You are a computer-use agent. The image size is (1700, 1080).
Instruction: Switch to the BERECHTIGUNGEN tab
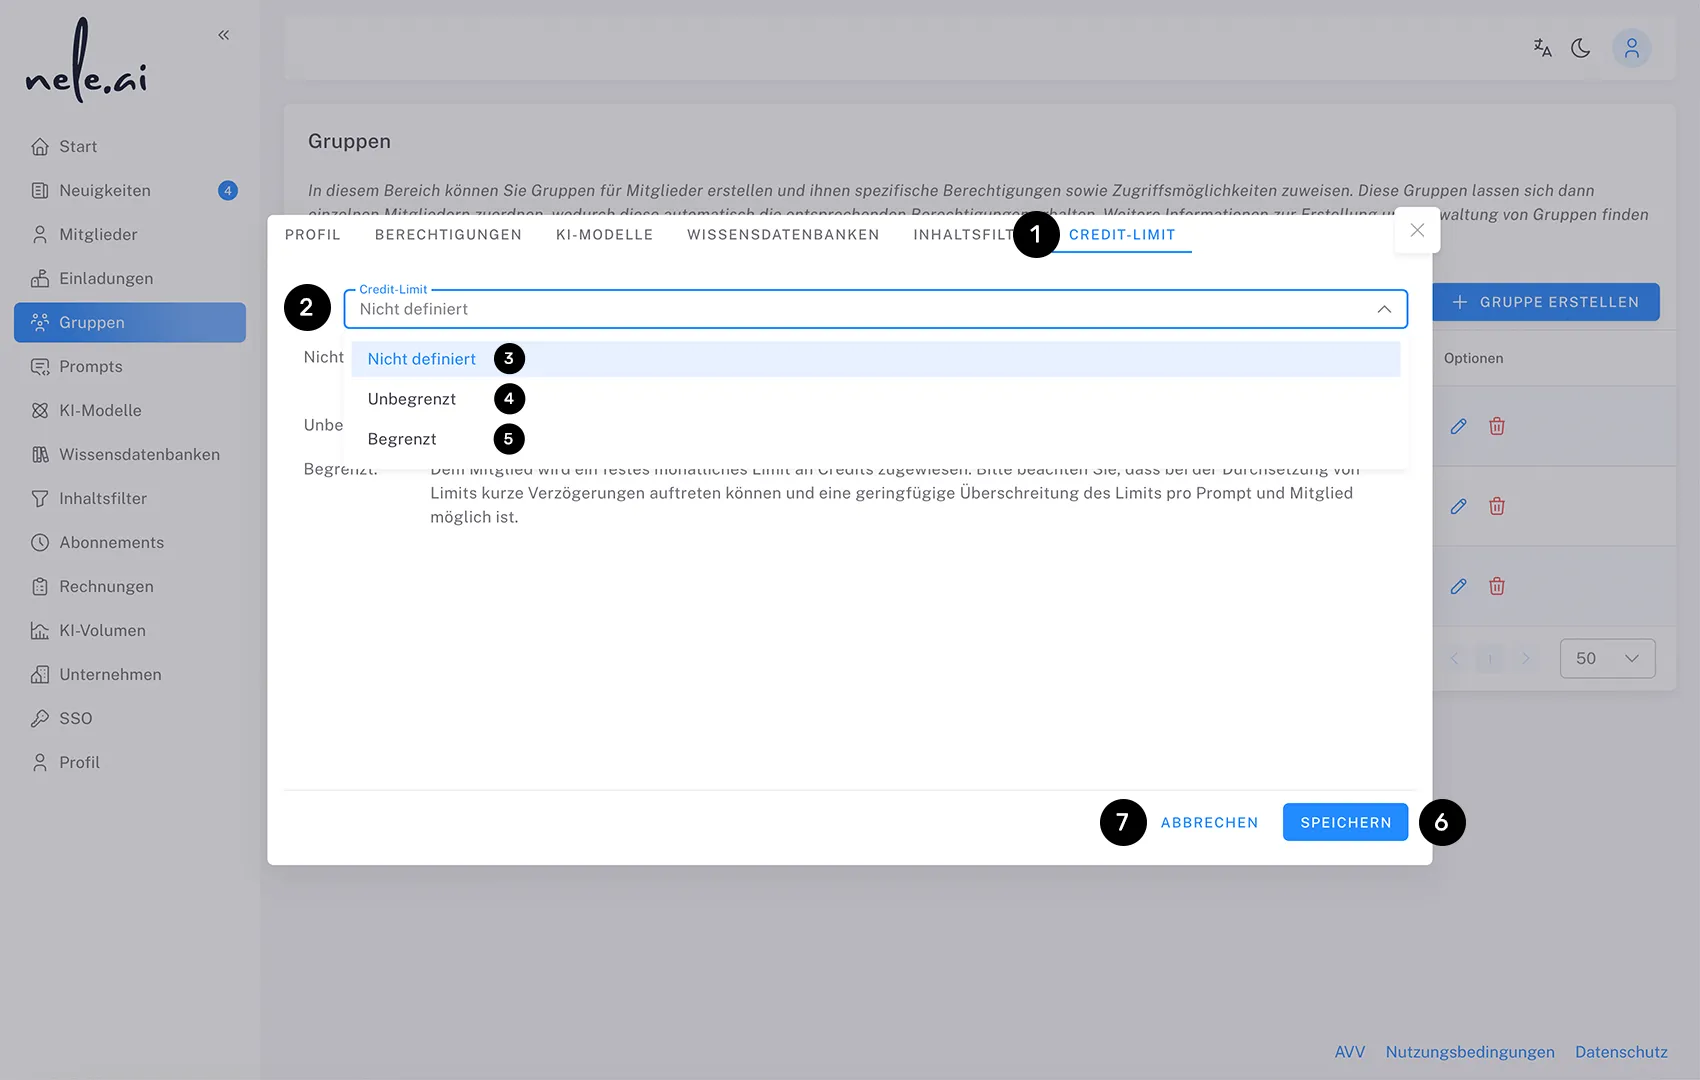(x=448, y=234)
